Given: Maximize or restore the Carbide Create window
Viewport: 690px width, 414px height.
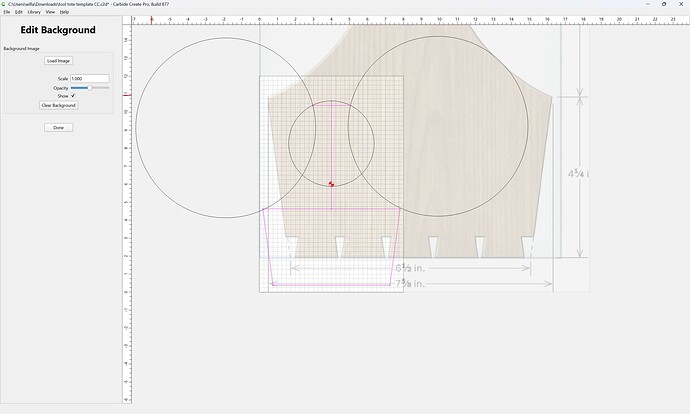Looking at the screenshot, I should coord(664,4).
